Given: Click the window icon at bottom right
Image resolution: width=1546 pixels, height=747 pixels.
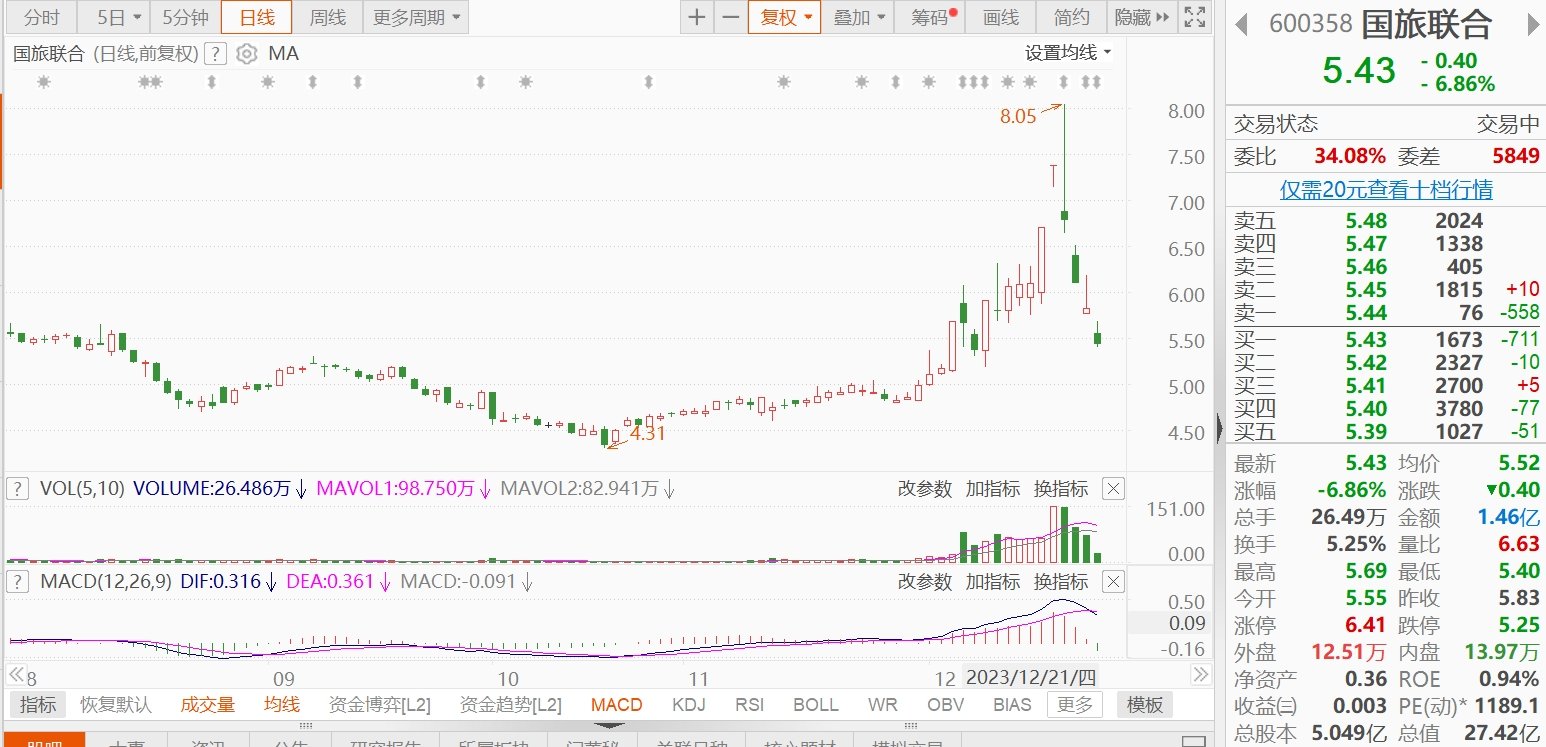Looking at the screenshot, I should pyautogui.click(x=1192, y=742).
